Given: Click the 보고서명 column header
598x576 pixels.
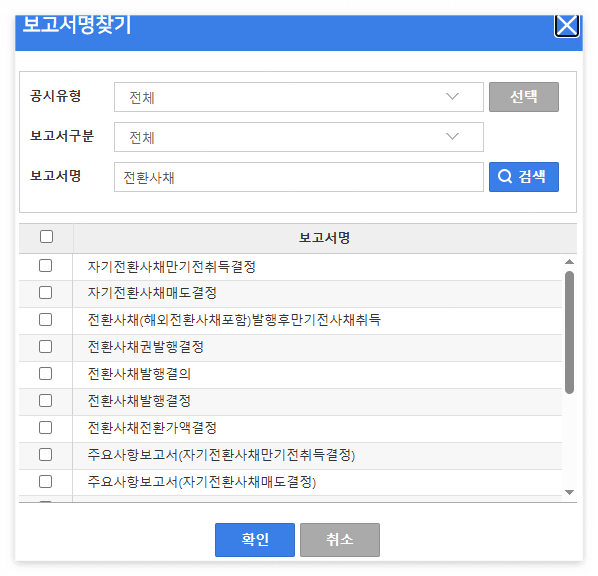Looking at the screenshot, I should 325,238.
